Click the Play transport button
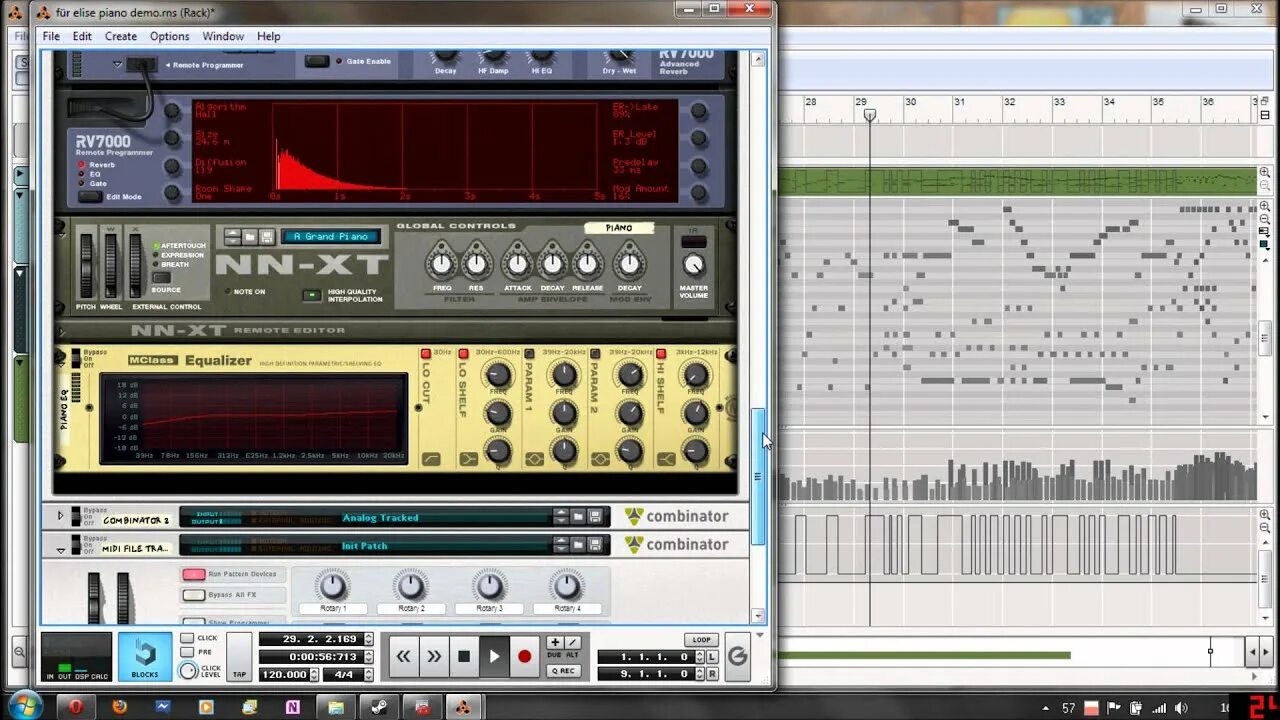Viewport: 1280px width, 720px height. 494,656
